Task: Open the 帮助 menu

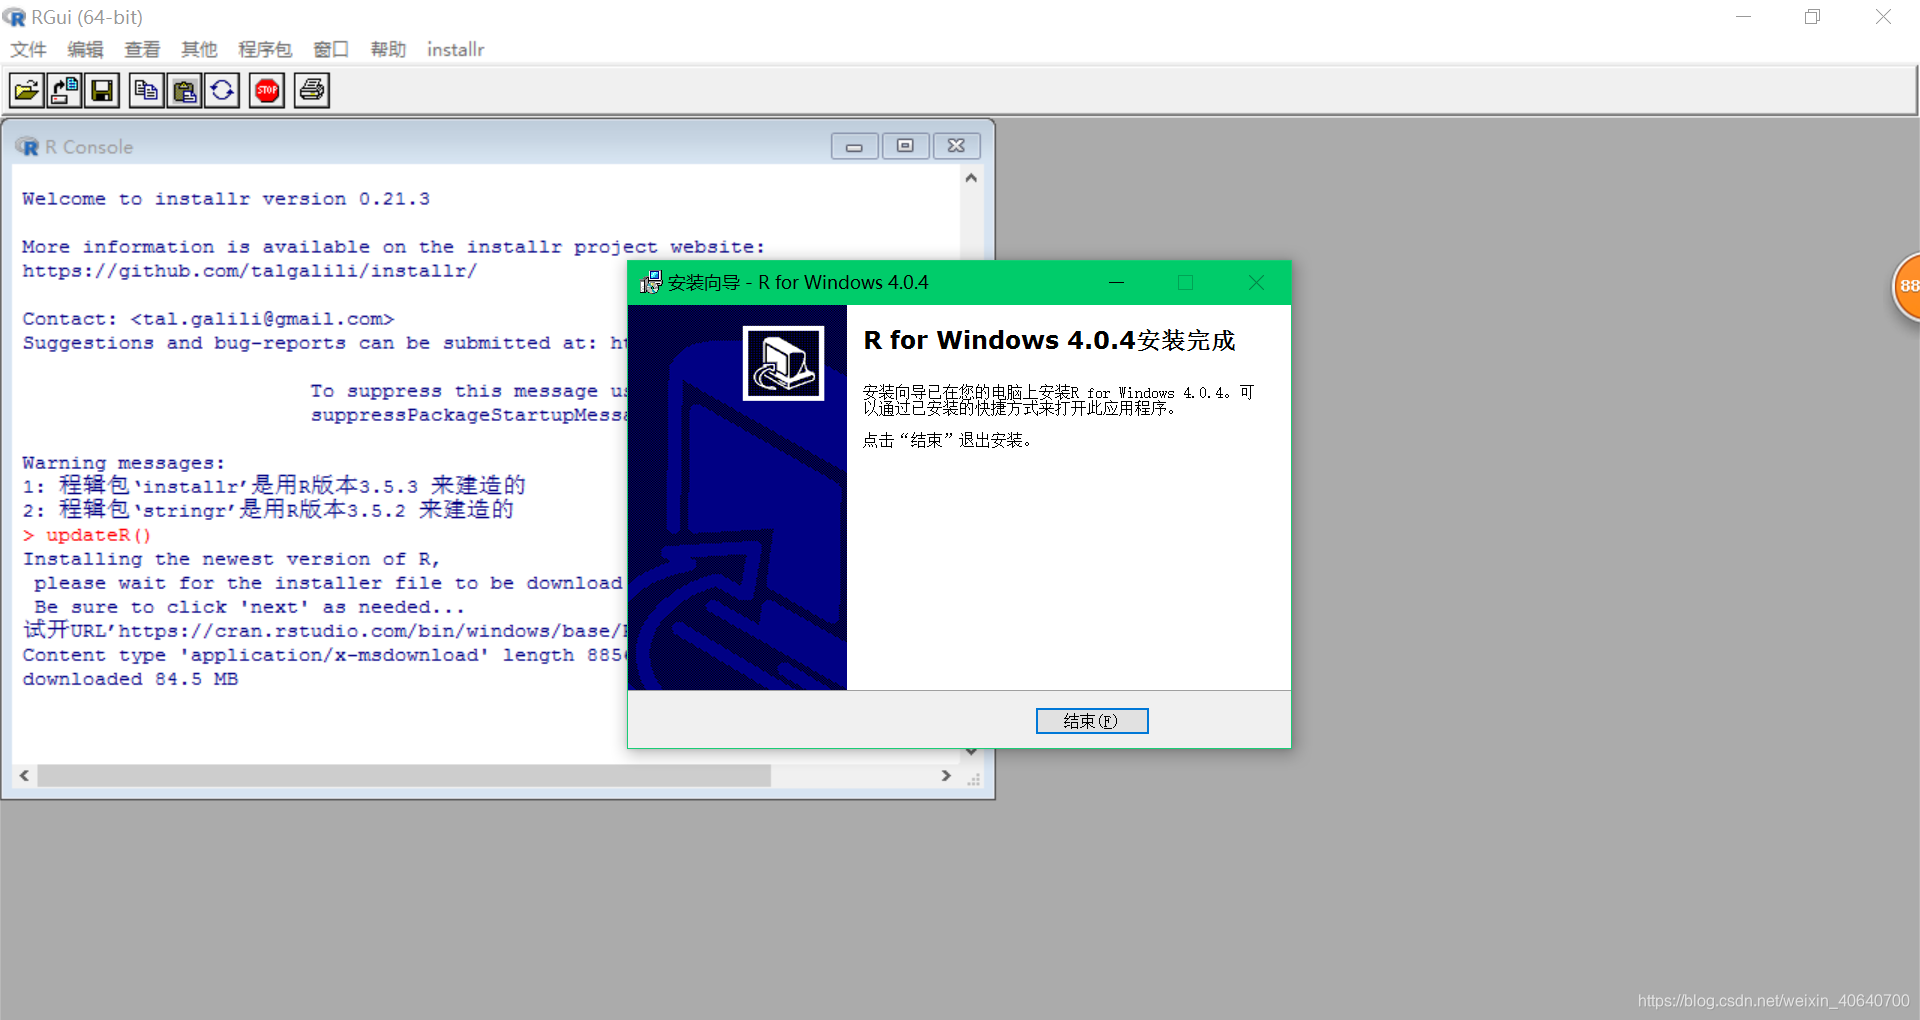Action: coord(388,49)
